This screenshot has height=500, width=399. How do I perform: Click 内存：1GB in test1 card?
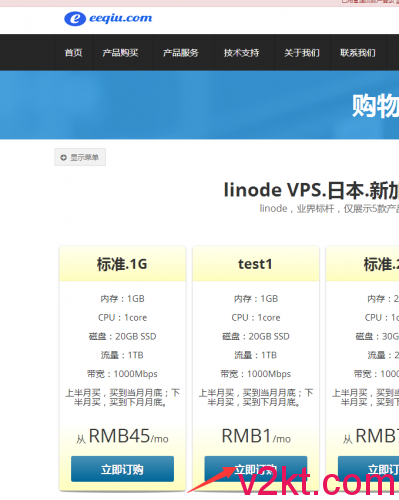point(256,299)
